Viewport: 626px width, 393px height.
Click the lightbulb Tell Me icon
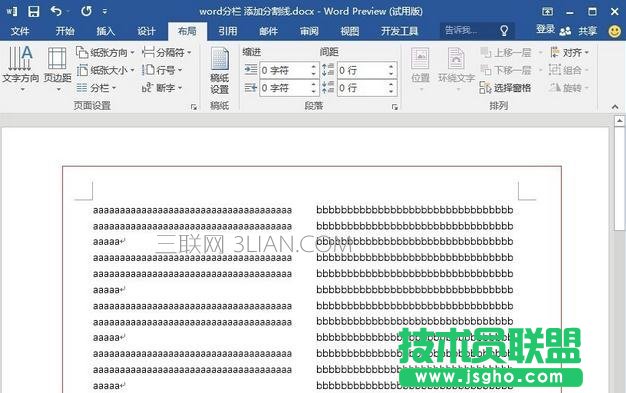coord(504,31)
